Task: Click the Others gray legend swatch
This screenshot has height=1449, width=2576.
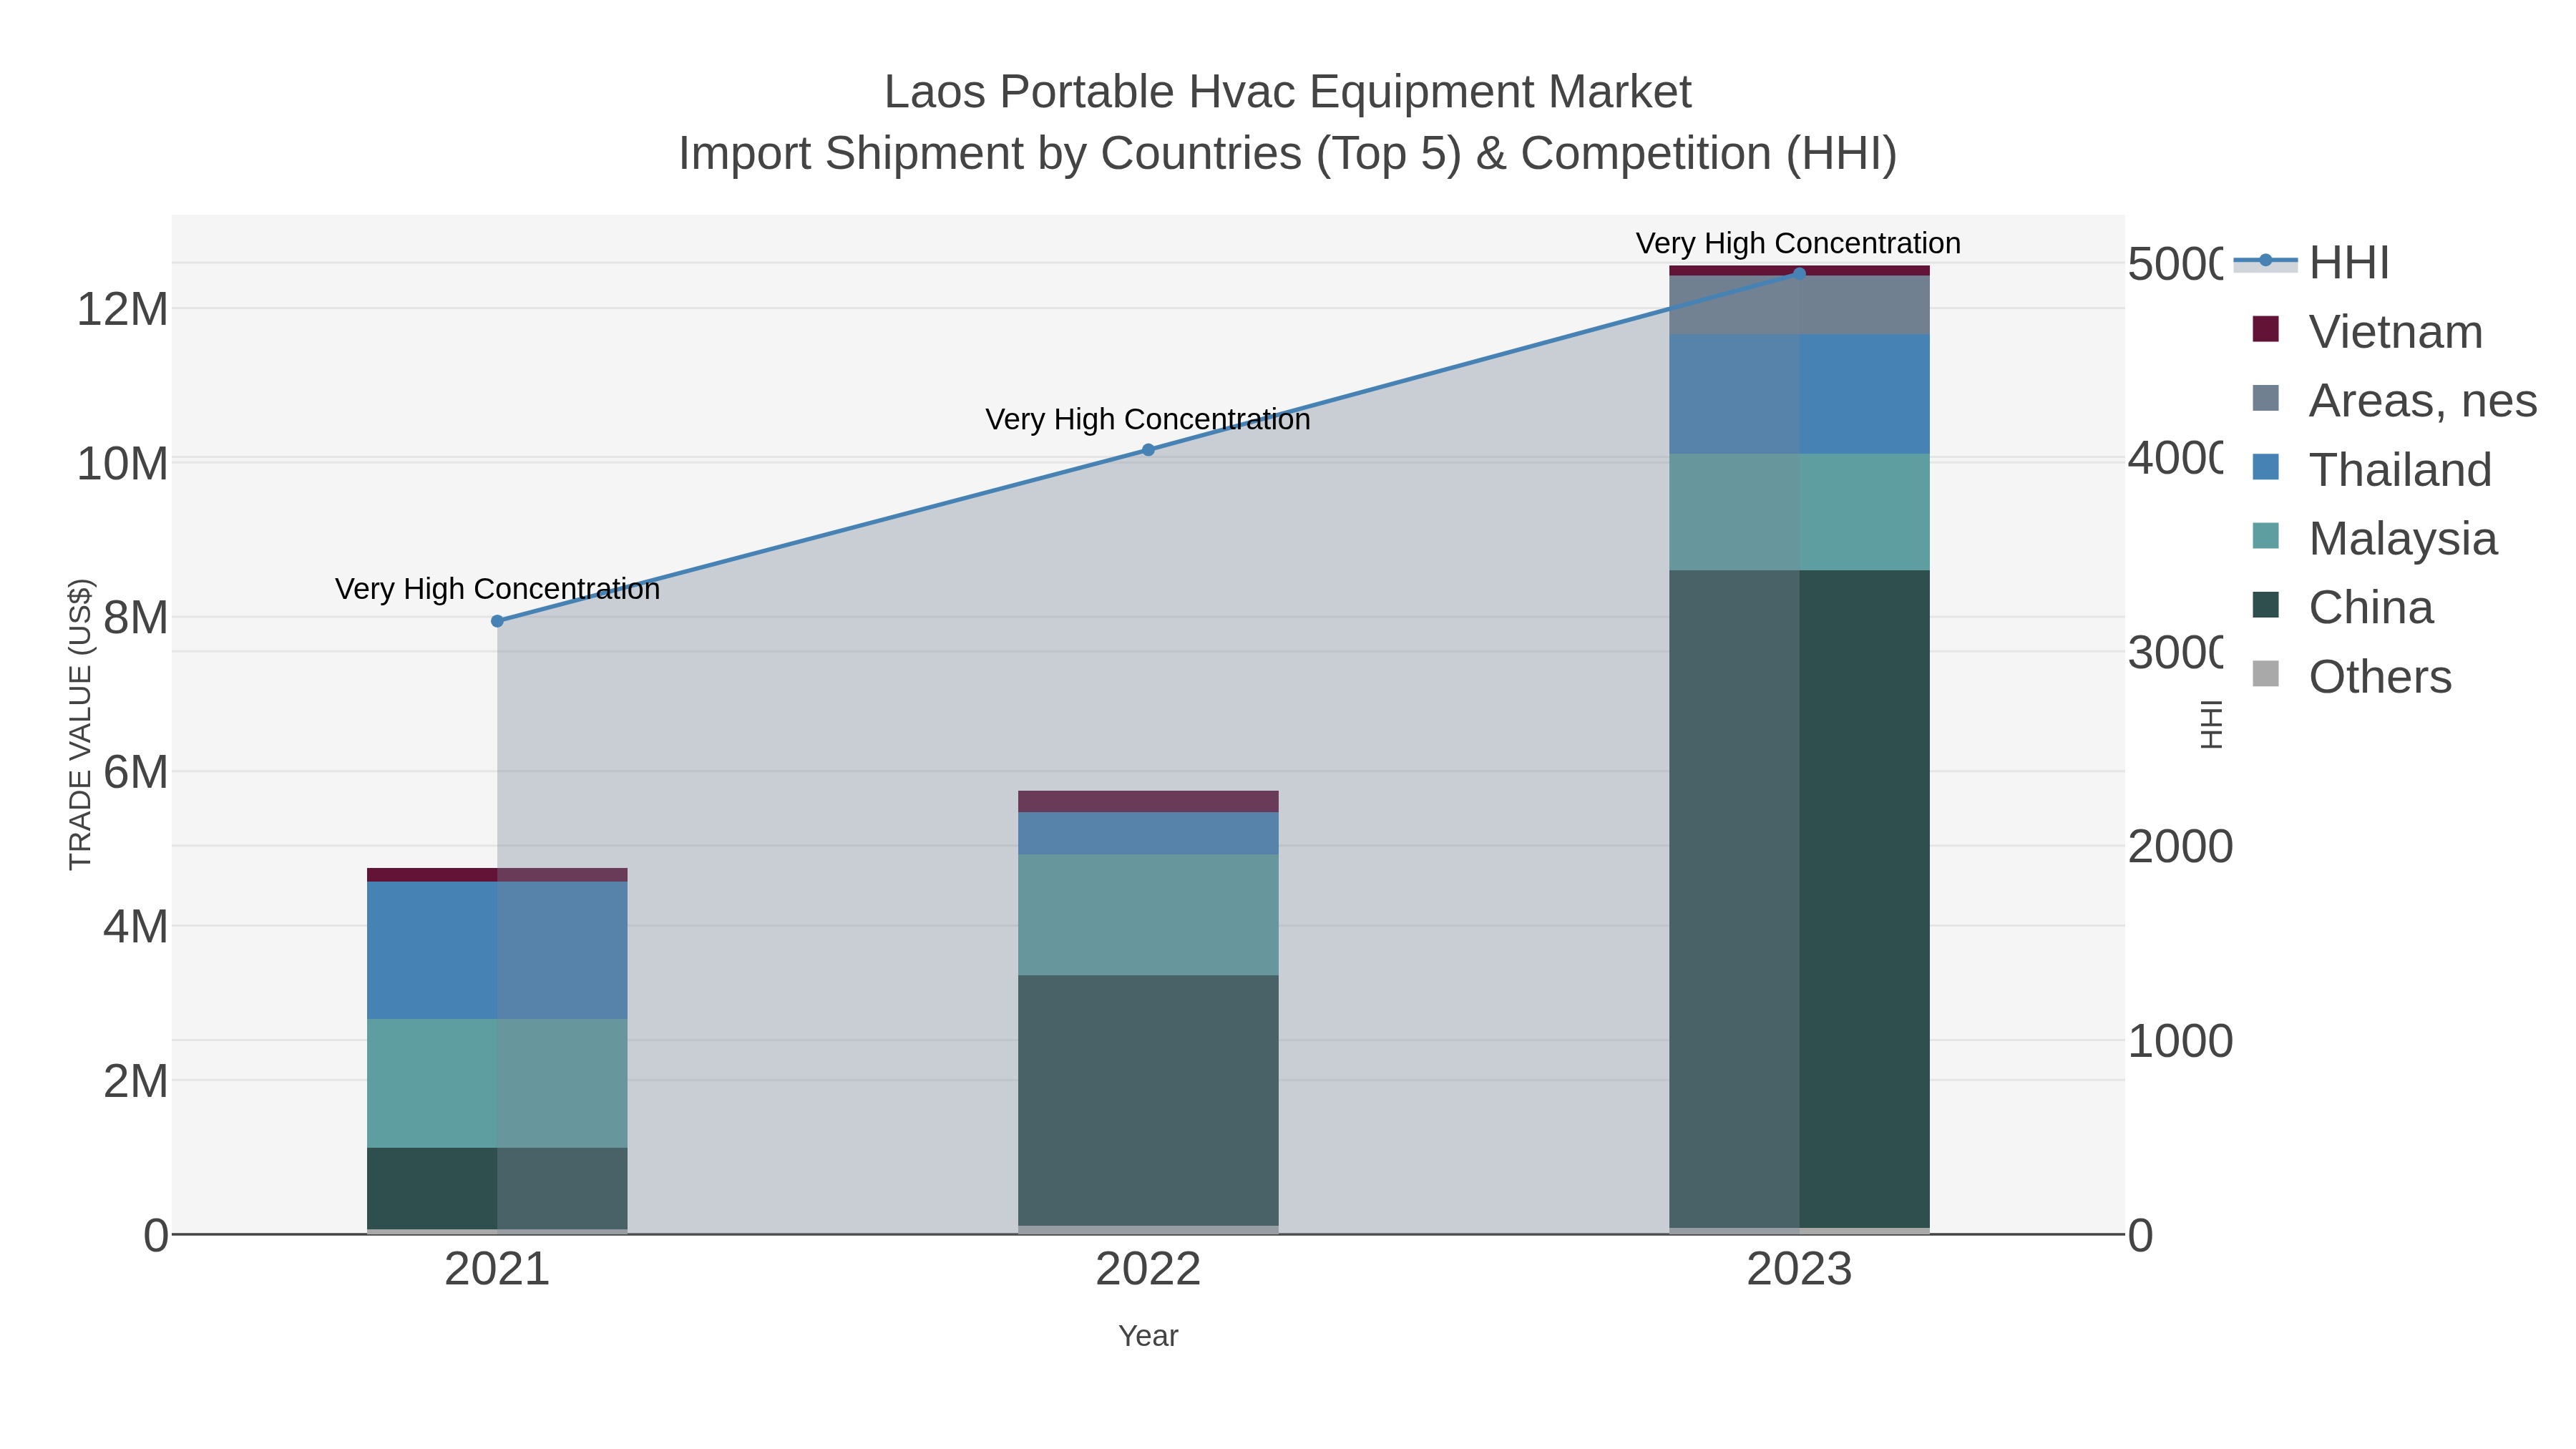Action: 2266,674
